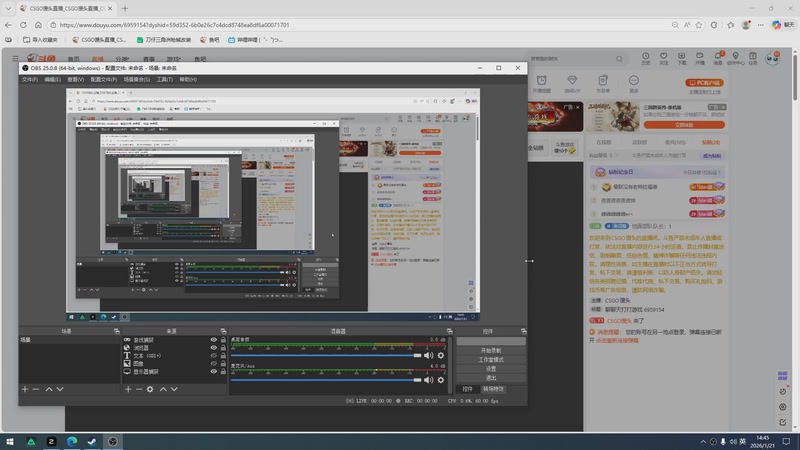Pop out the scenes dock panel
This screenshot has width=800, height=450.
[116, 331]
